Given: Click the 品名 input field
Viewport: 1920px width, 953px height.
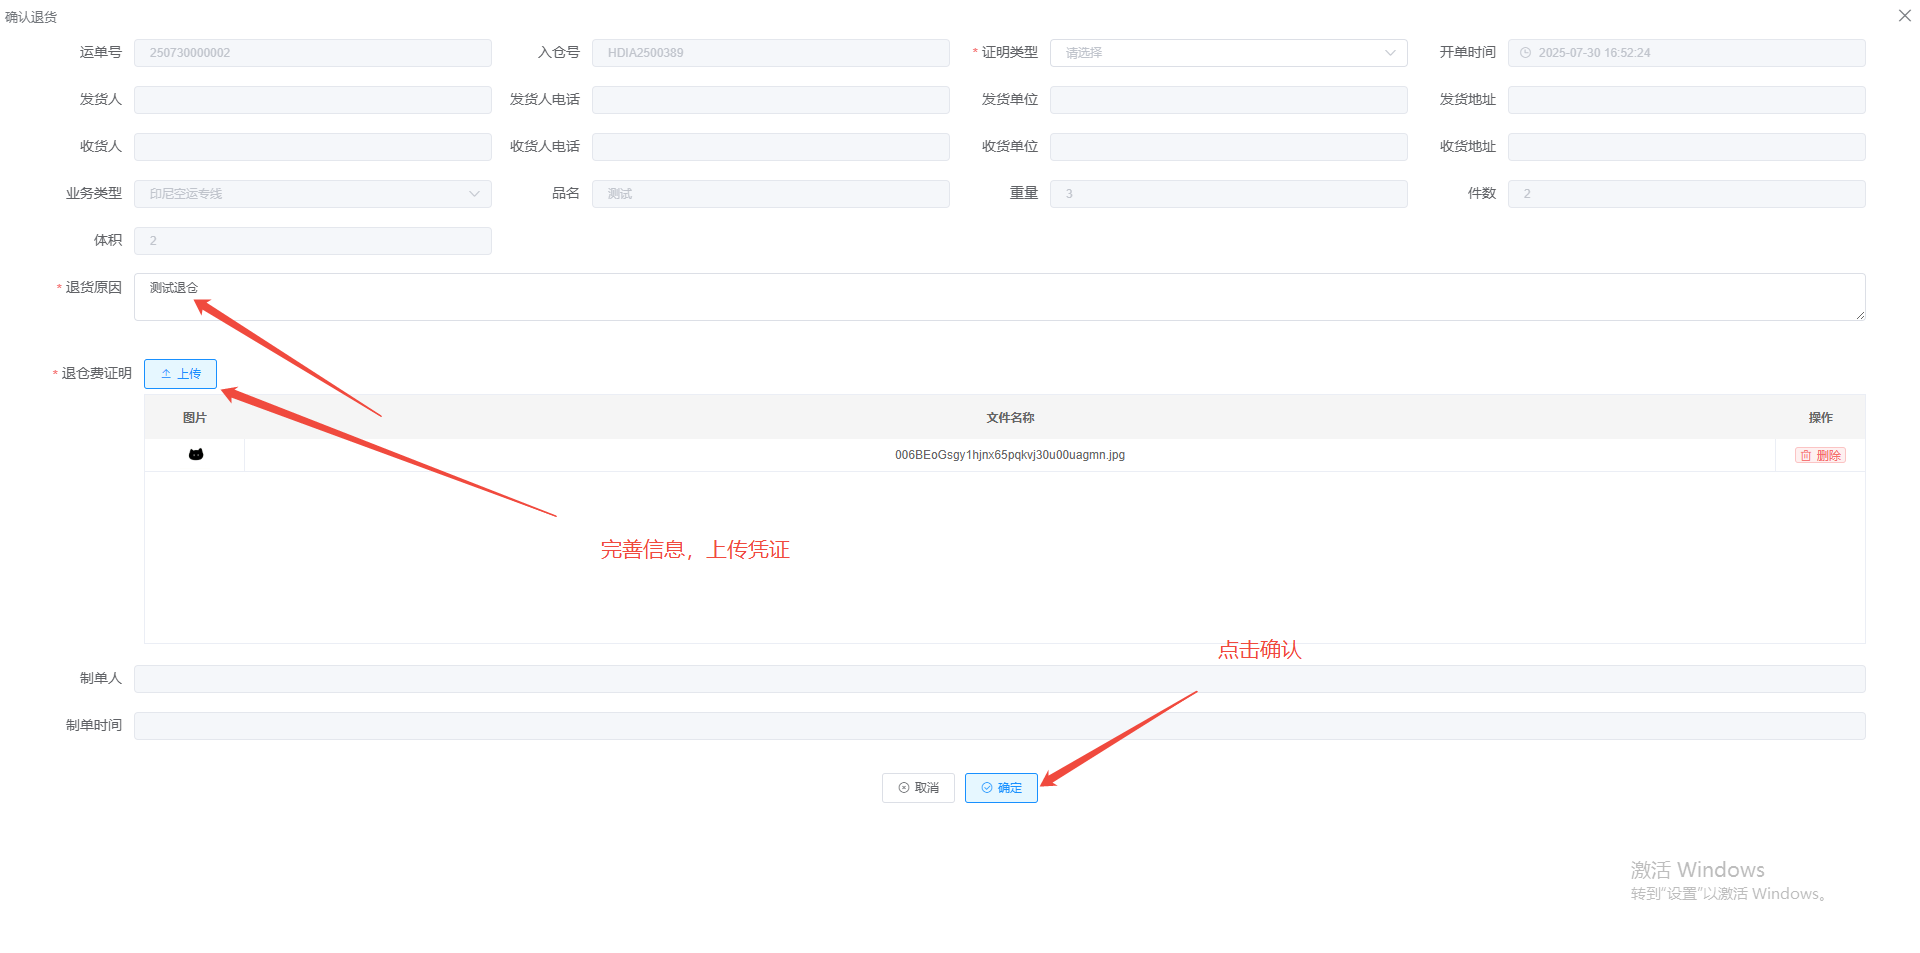Looking at the screenshot, I should [770, 194].
